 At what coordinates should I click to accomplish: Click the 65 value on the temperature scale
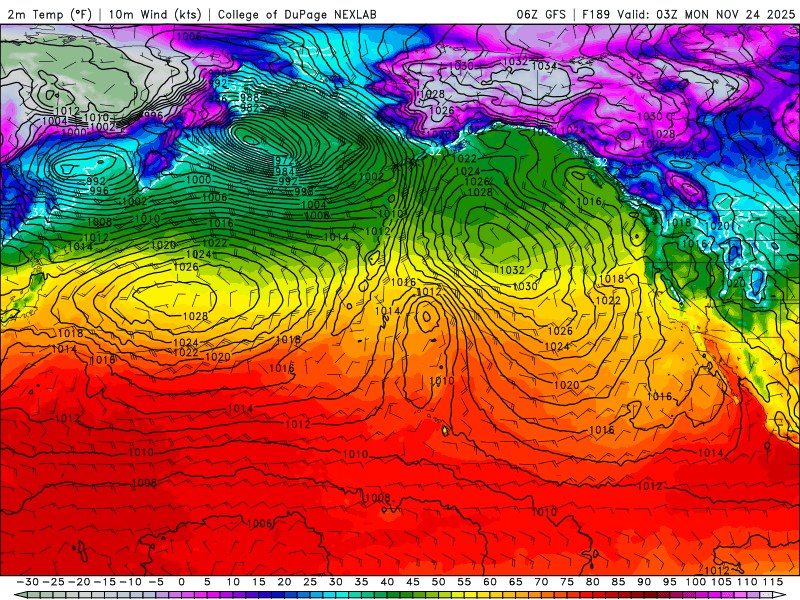click(x=515, y=582)
